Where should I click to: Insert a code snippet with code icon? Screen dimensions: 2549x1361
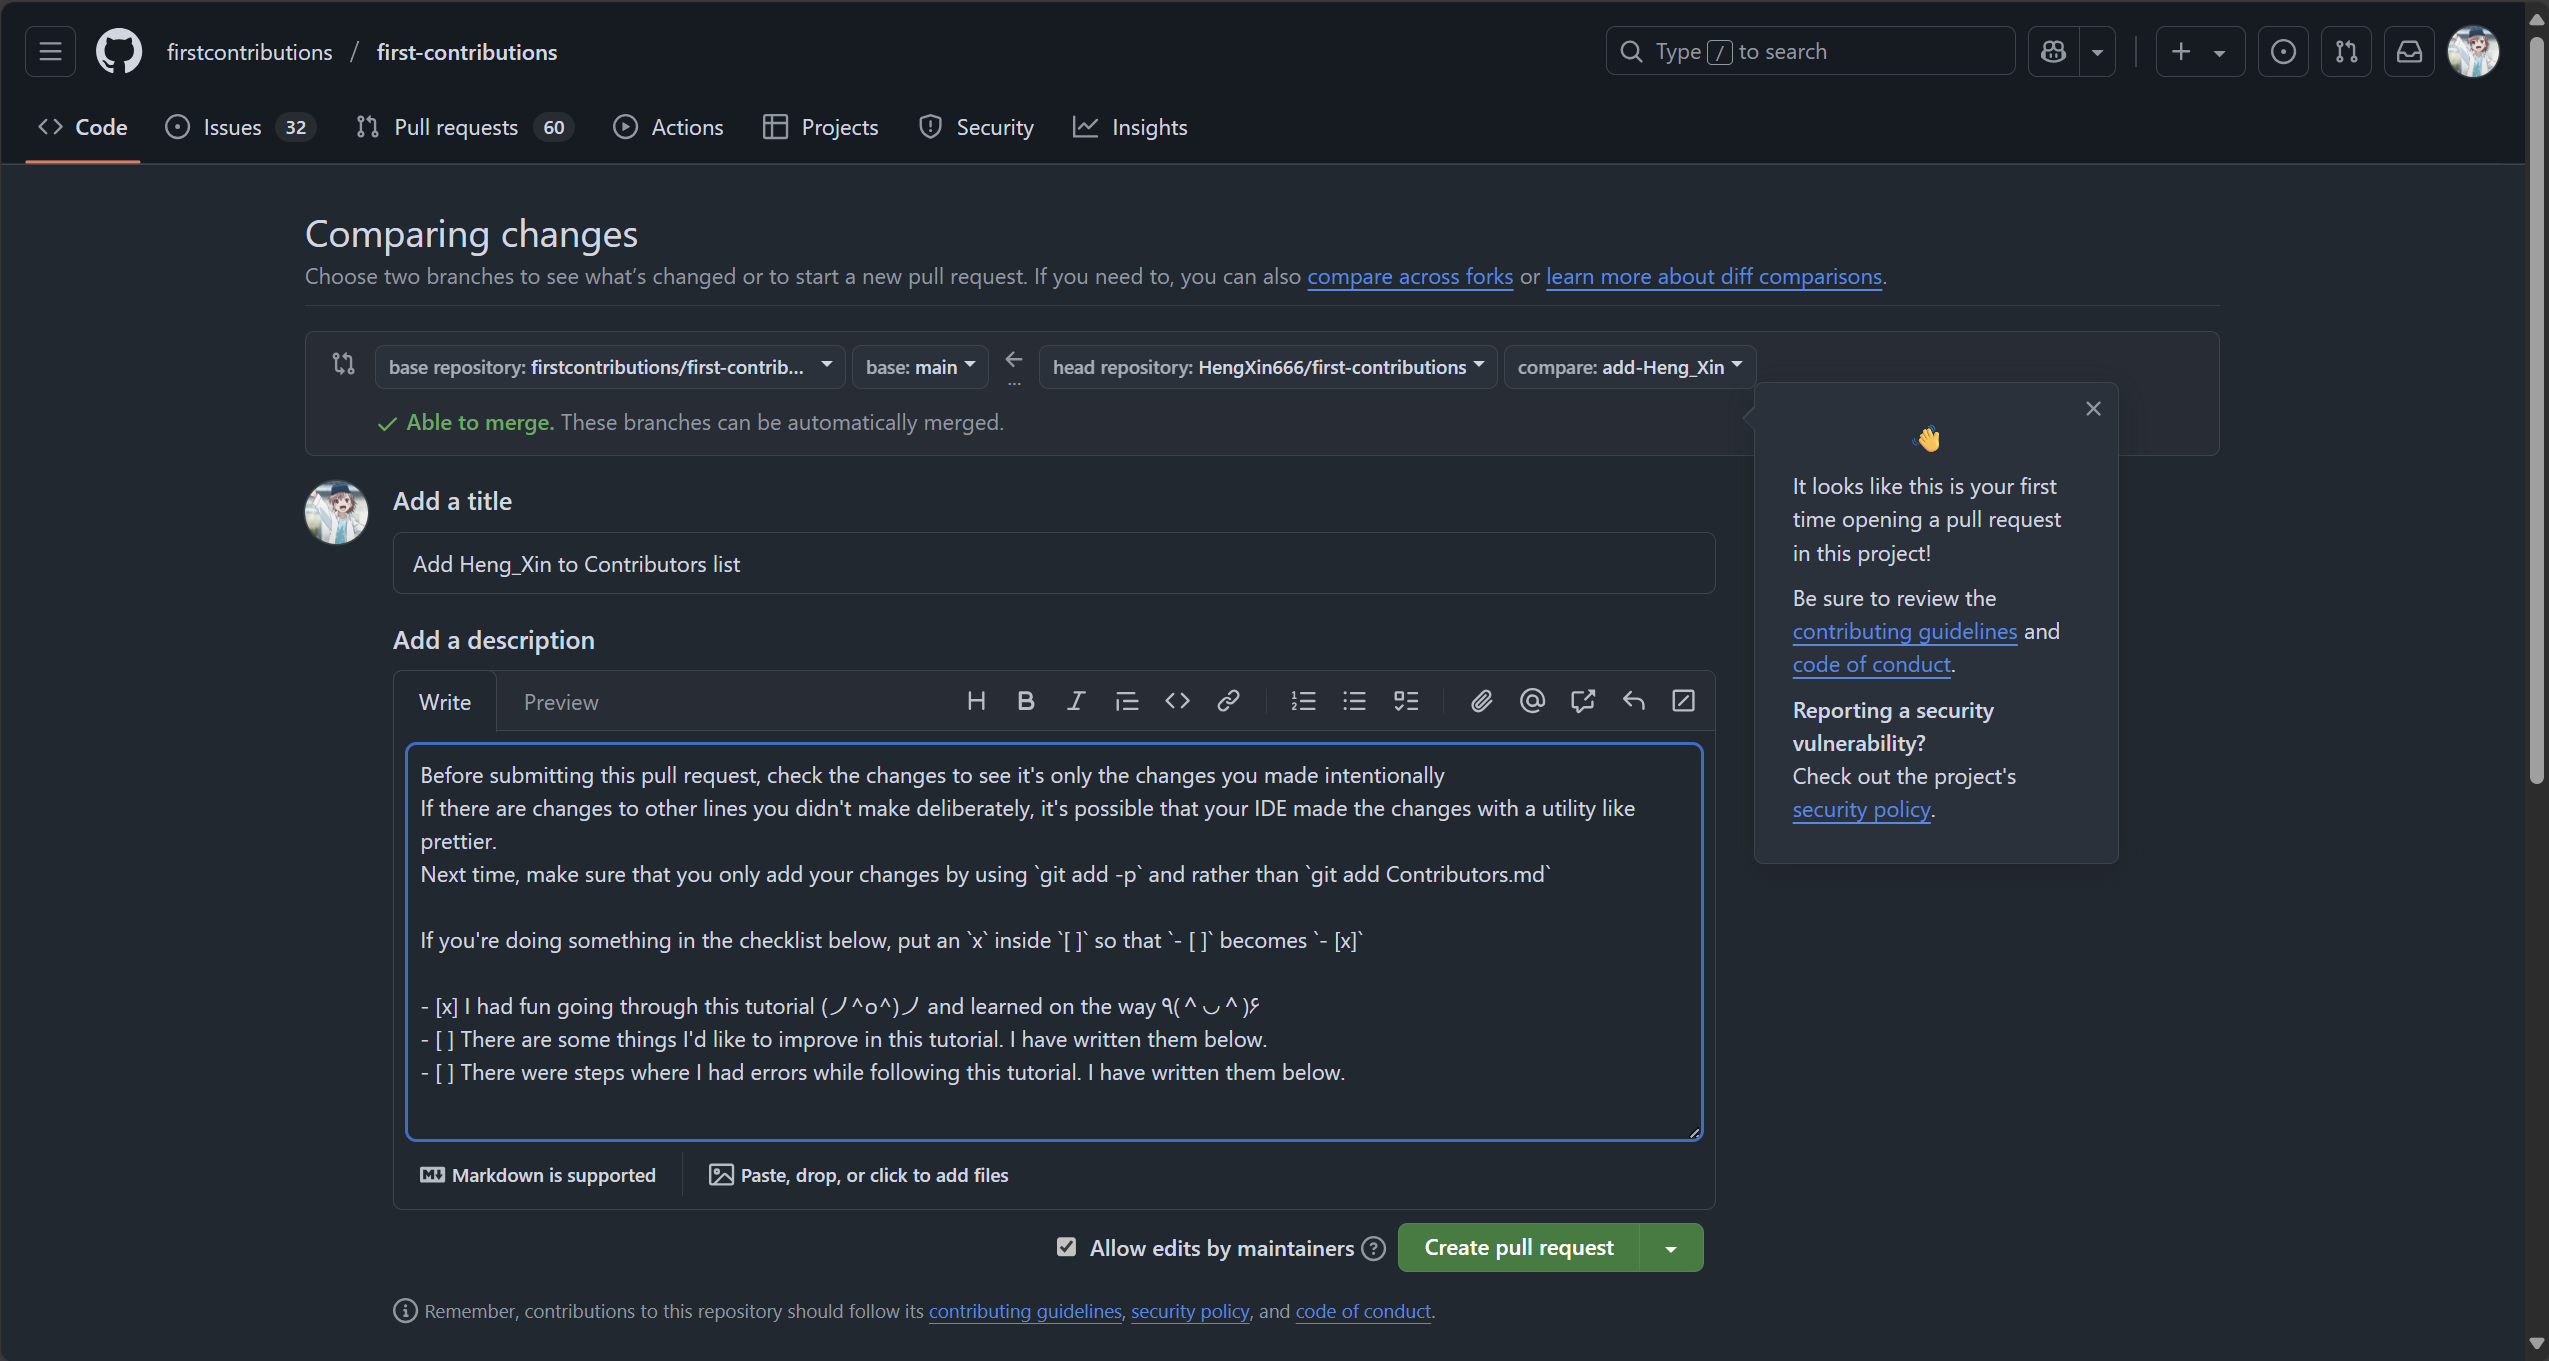(1177, 701)
